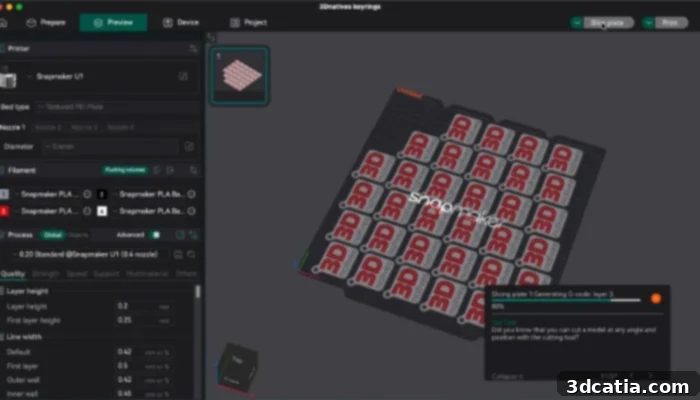This screenshot has width=700, height=400.
Task: Select the Speed settings tab
Action: coord(77,274)
